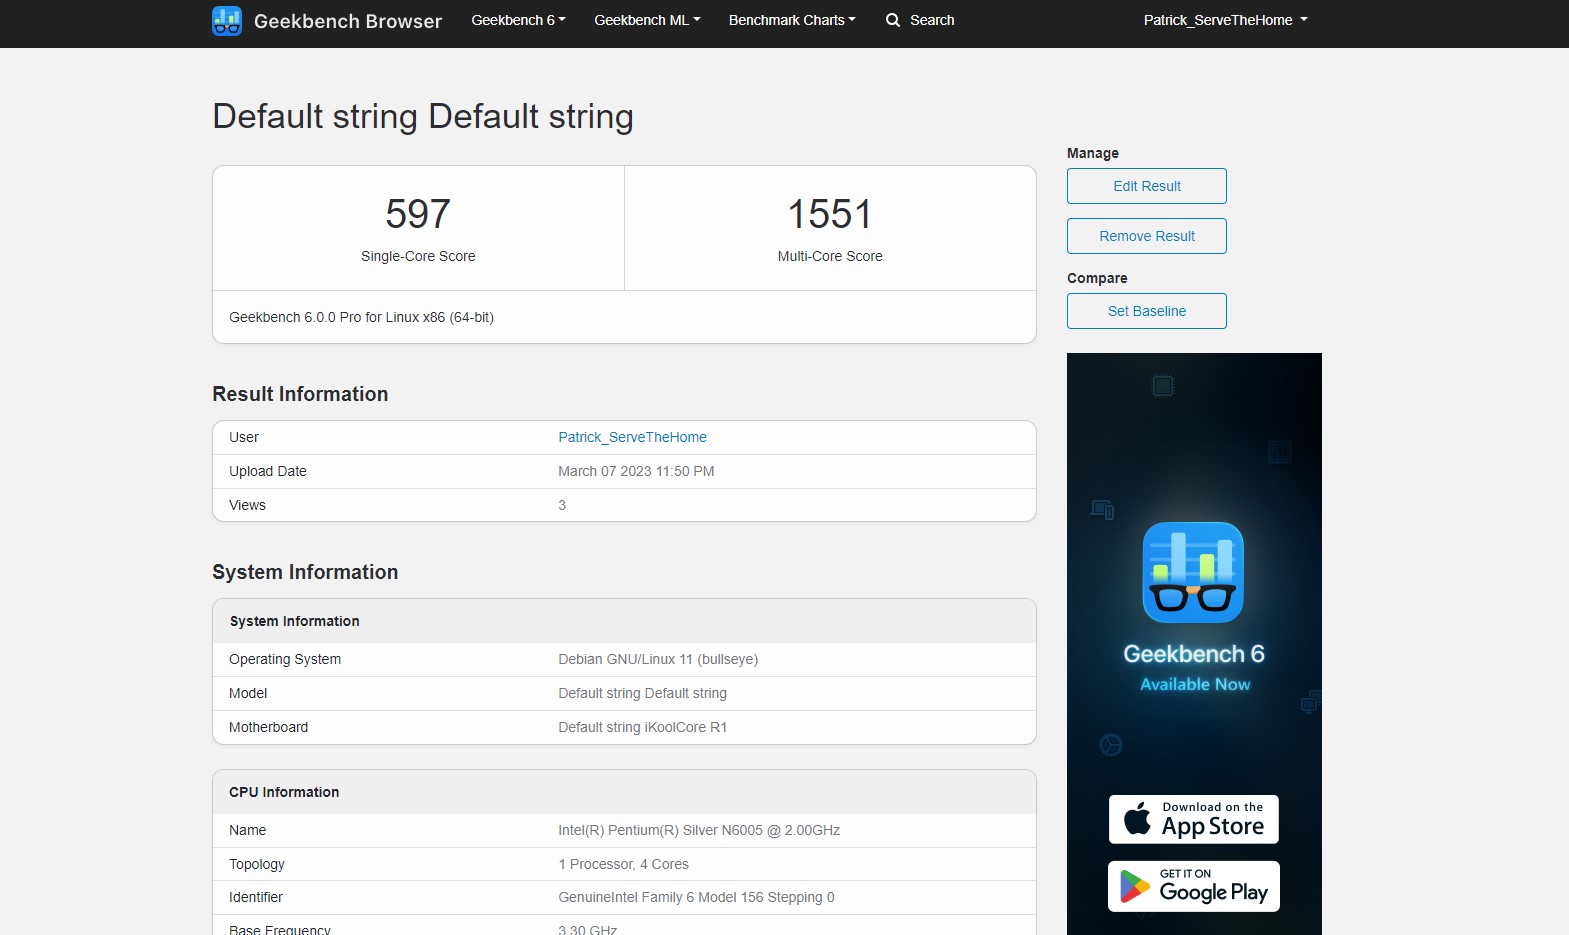Click Set Baseline to compare

point(1146,311)
